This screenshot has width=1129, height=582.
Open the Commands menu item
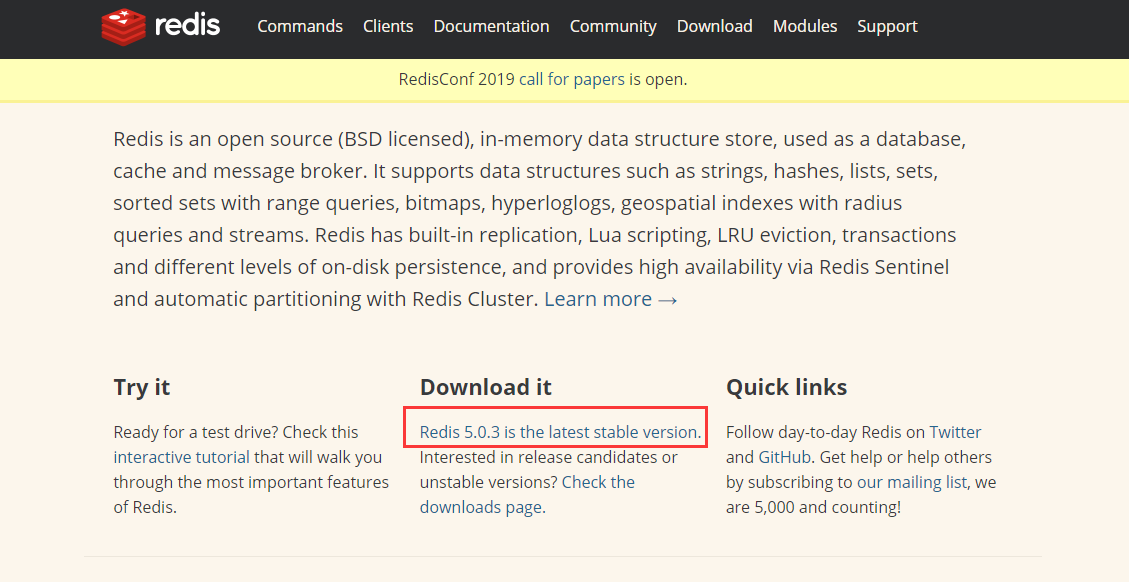tap(300, 27)
